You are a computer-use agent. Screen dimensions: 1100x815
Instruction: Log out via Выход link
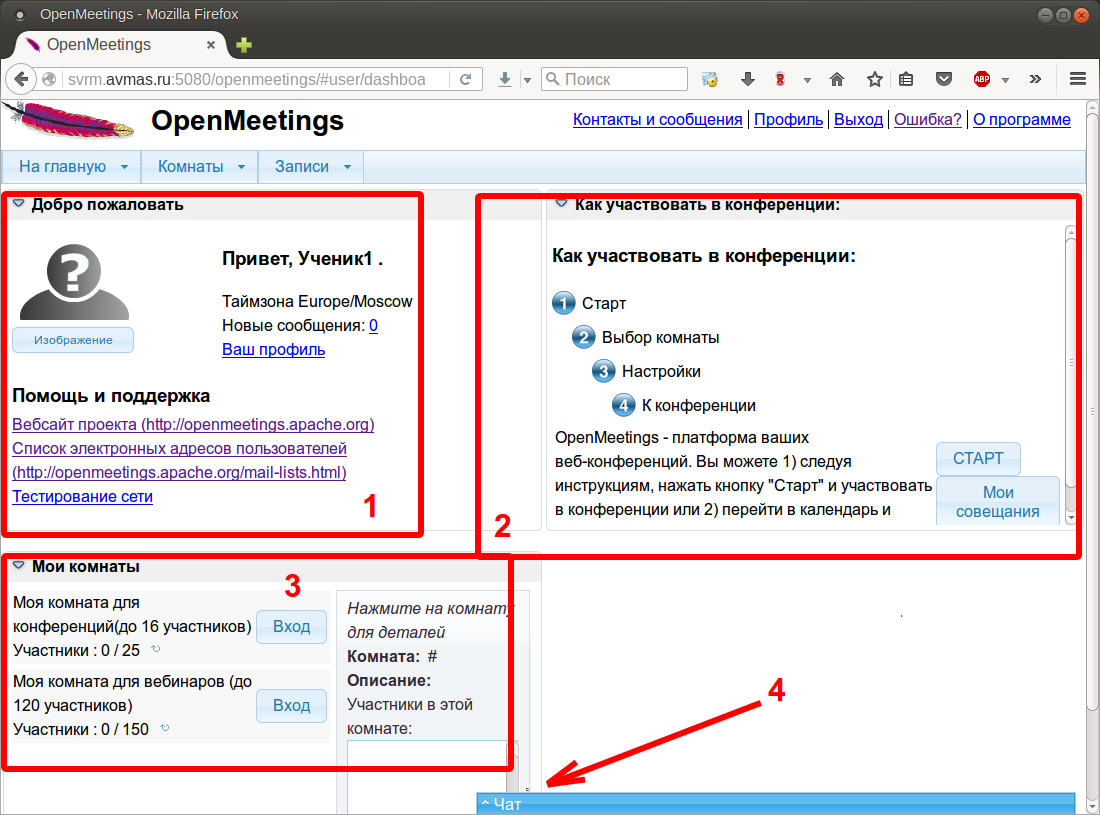point(858,120)
